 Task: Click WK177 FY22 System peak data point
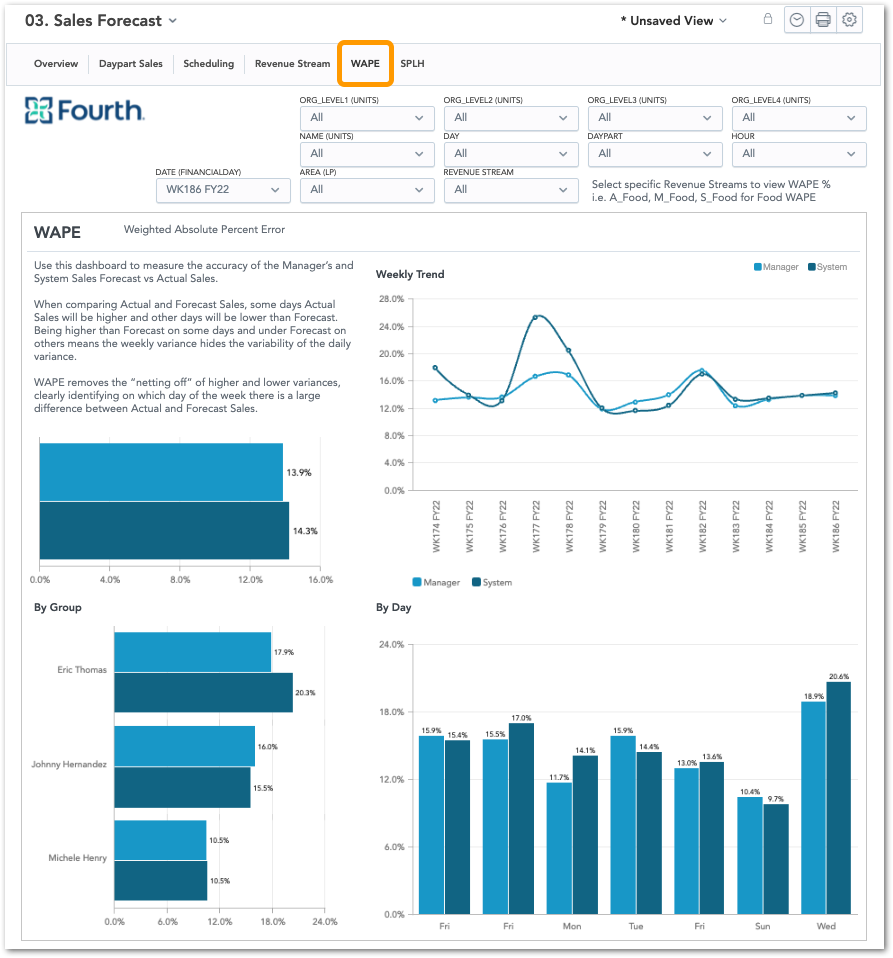[536, 318]
